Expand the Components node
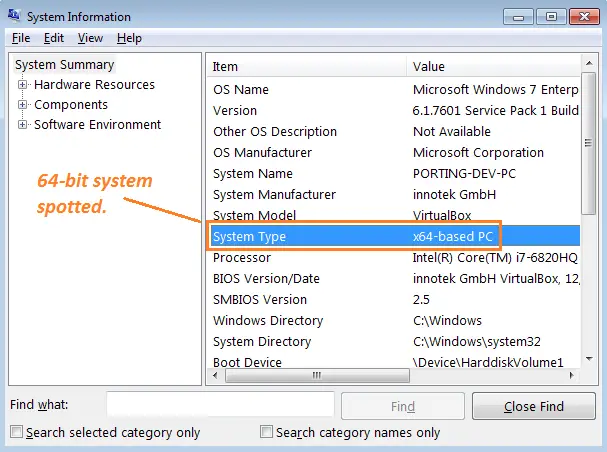The image size is (607, 452). (22, 104)
